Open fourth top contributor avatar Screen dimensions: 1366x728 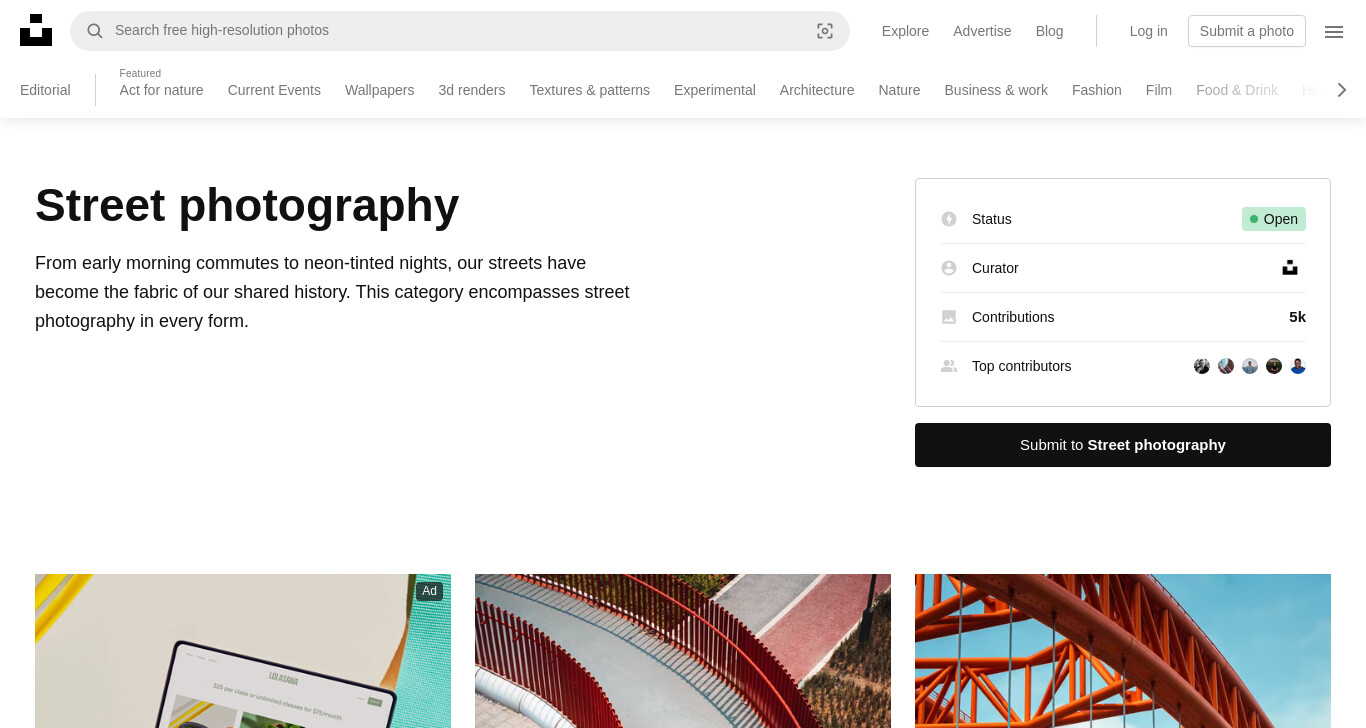[1274, 366]
